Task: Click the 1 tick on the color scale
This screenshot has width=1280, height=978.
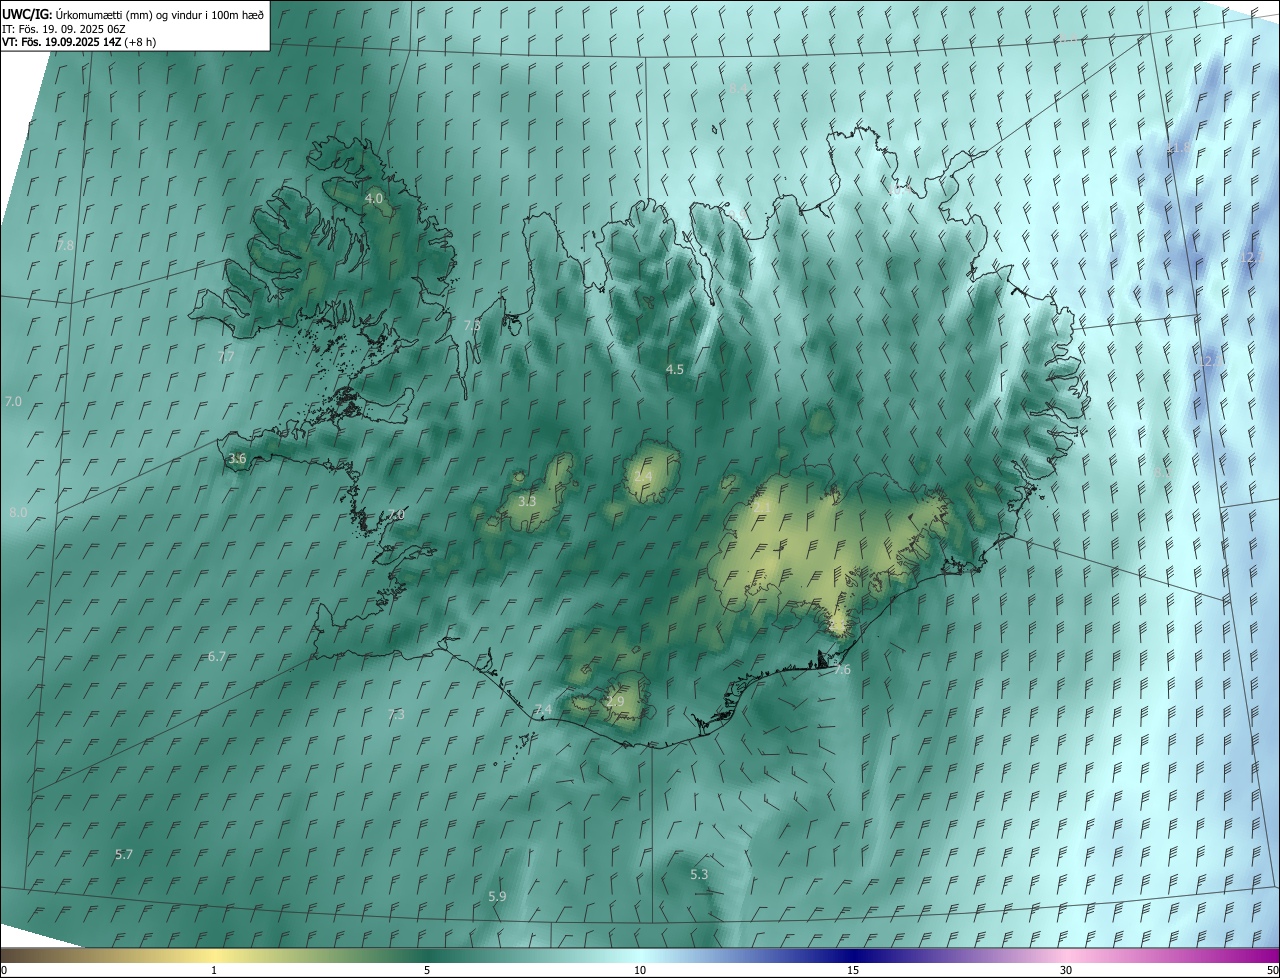Action: (x=214, y=971)
